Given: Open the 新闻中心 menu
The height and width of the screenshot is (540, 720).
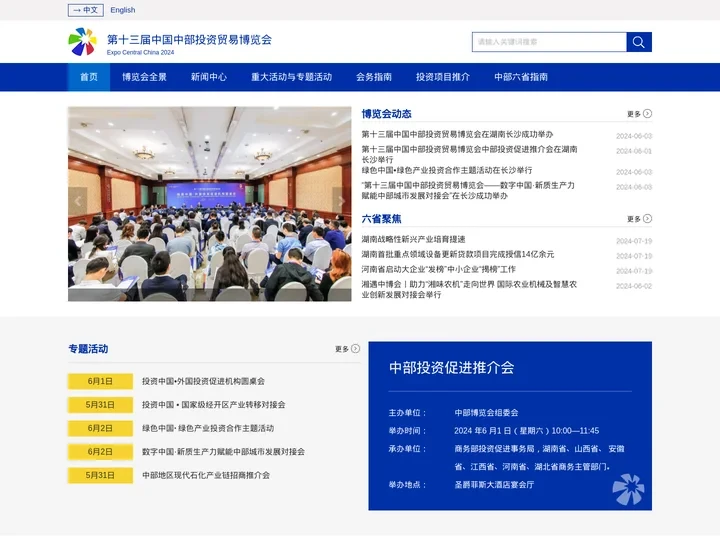Looking at the screenshot, I should [208, 77].
